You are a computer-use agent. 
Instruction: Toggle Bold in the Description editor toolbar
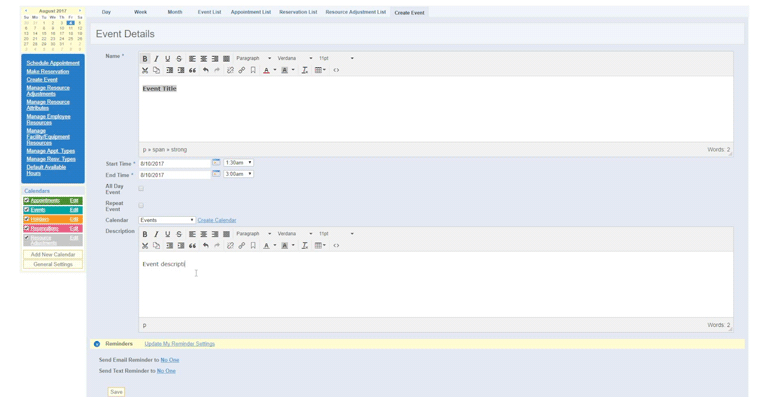pos(145,234)
